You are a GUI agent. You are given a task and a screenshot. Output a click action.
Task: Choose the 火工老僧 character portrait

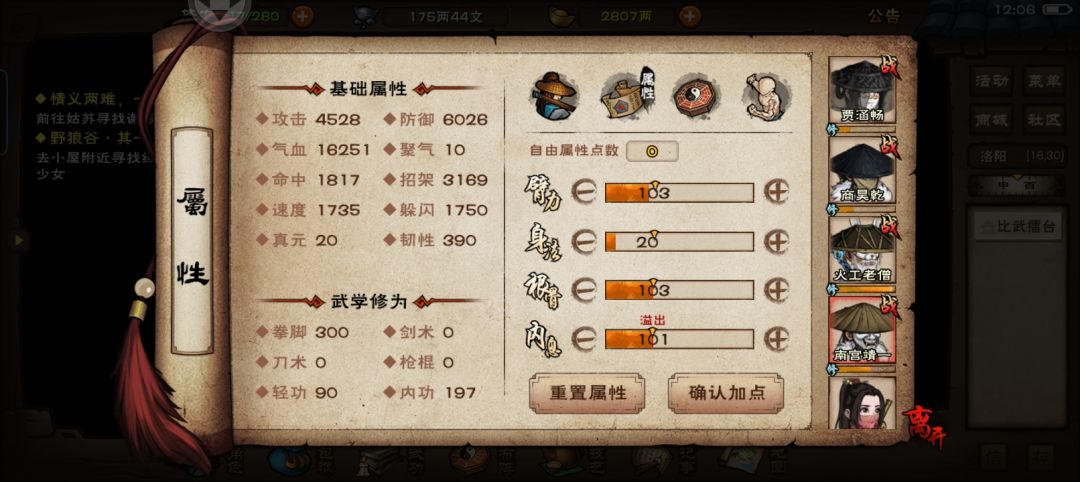pos(862,251)
